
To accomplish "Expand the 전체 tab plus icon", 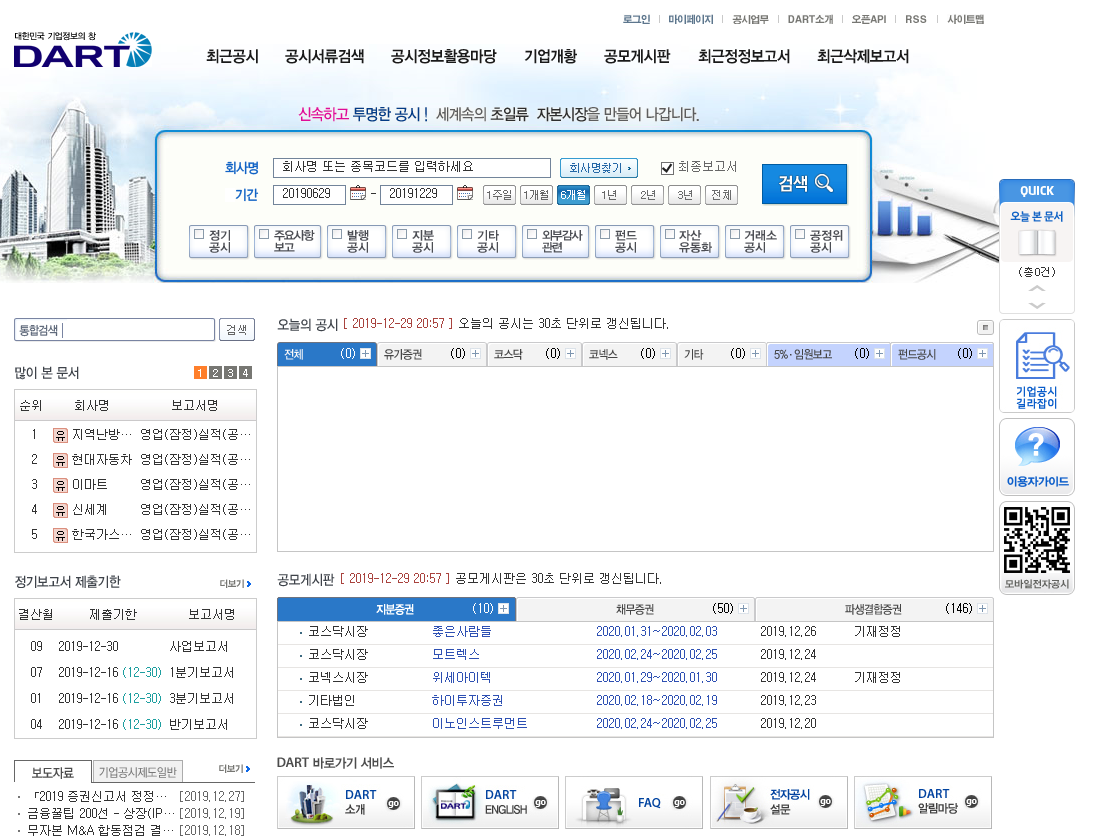I will pyautogui.click(x=365, y=354).
